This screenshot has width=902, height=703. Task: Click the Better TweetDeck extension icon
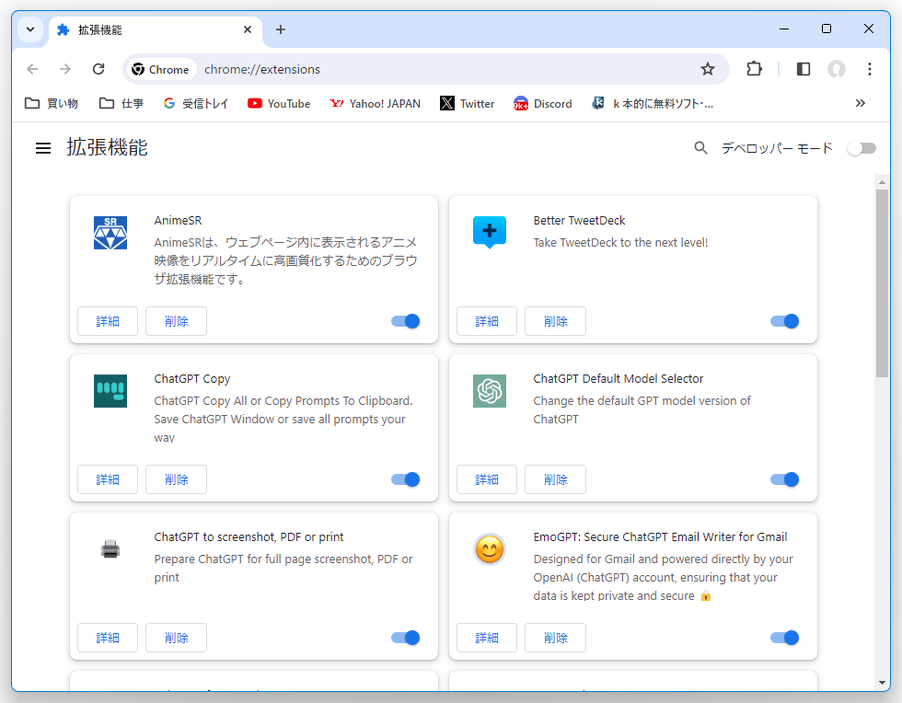490,232
